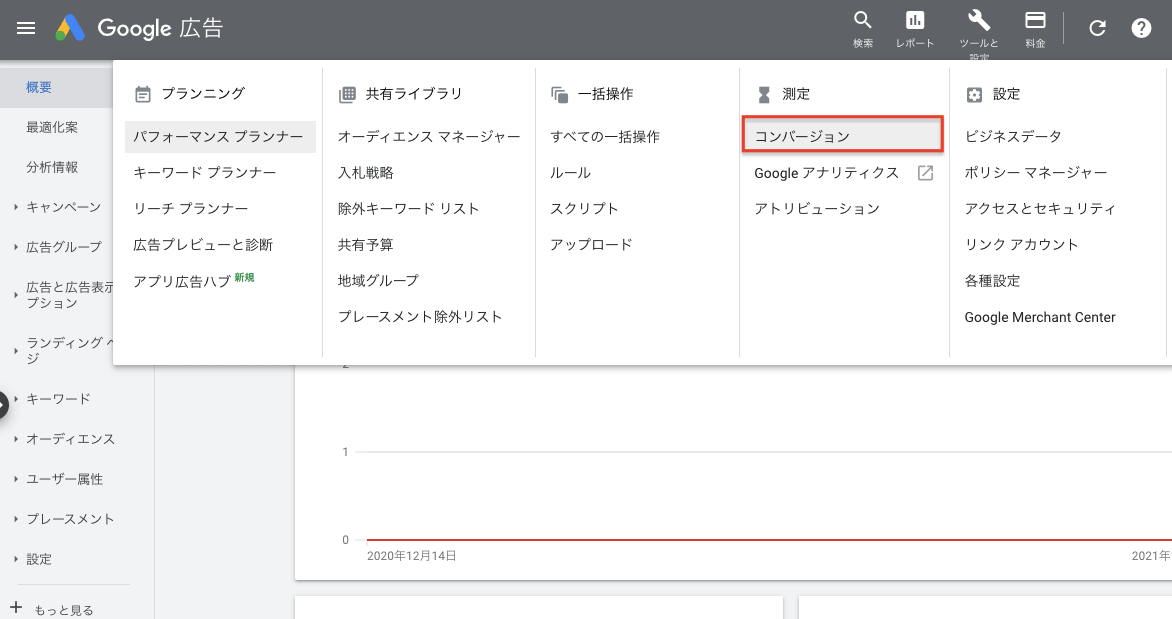The image size is (1172, 619).
Task: Open アップロード under 一括操作
Action: pos(591,244)
